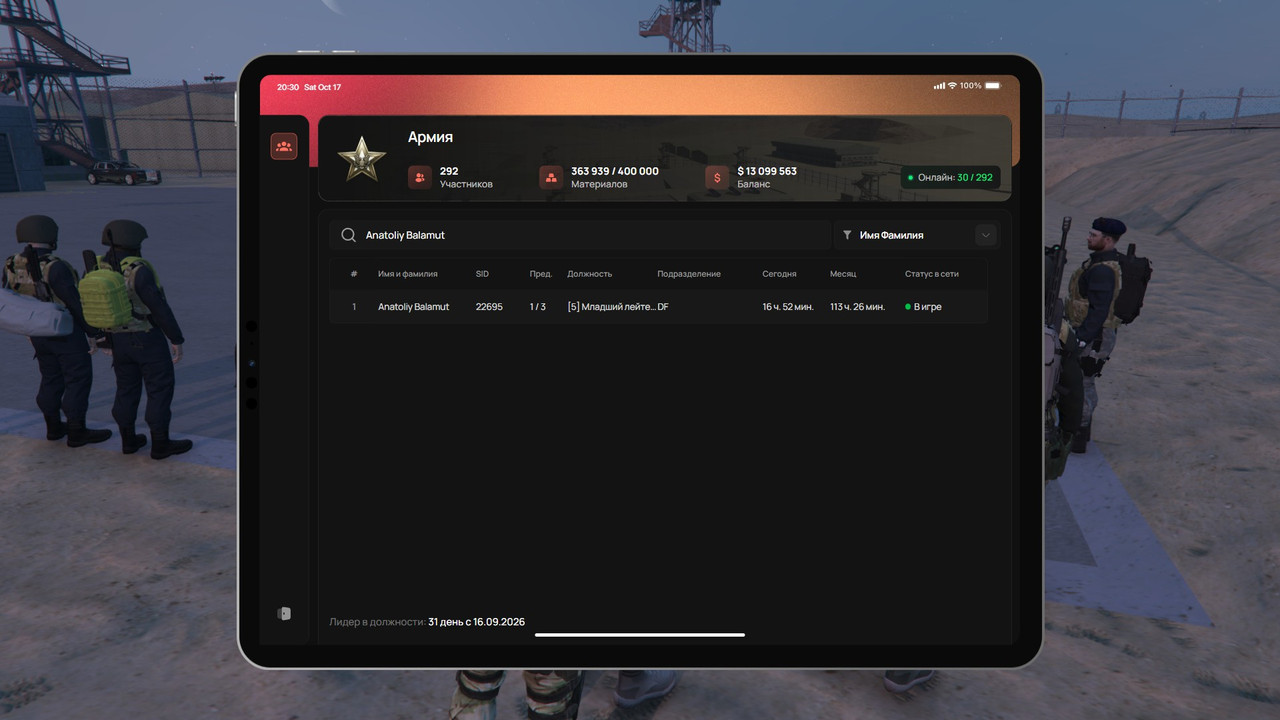Screen dimensions: 1280x720
Task: Click rank cell [5] Младший лейте…
Action: coord(611,307)
